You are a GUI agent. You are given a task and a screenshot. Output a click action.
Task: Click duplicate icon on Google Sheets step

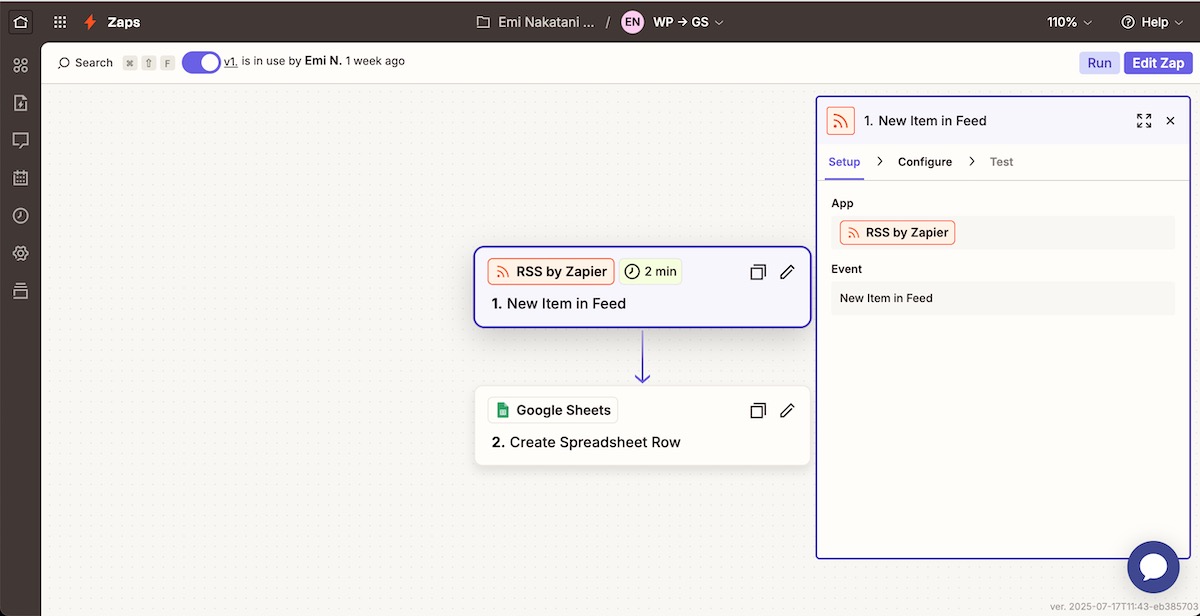tap(758, 411)
